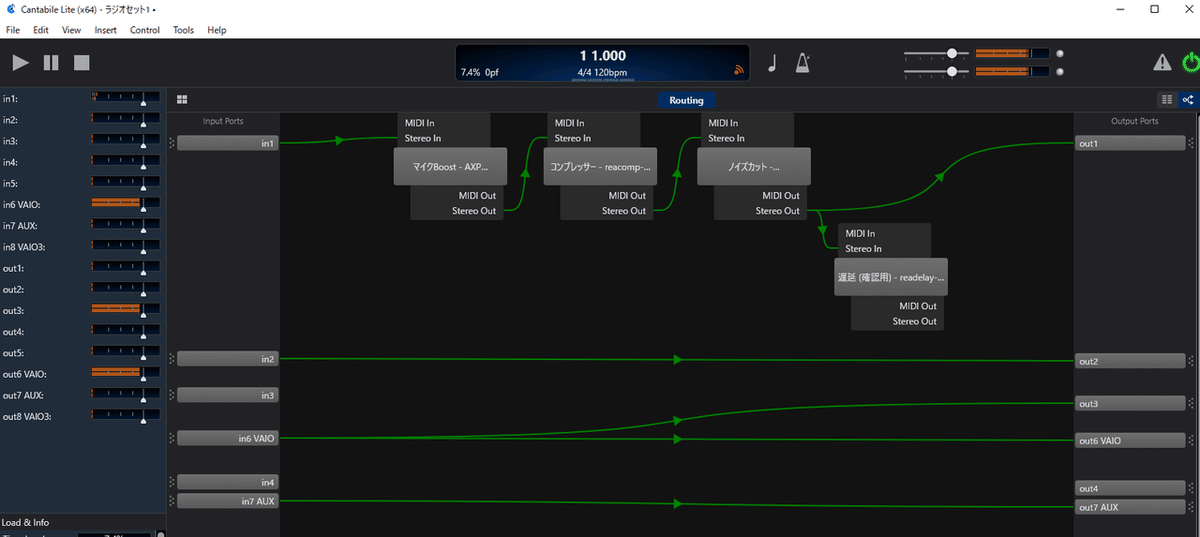Click the drag handle beside in1 port
The image size is (1200, 537).
point(172,144)
